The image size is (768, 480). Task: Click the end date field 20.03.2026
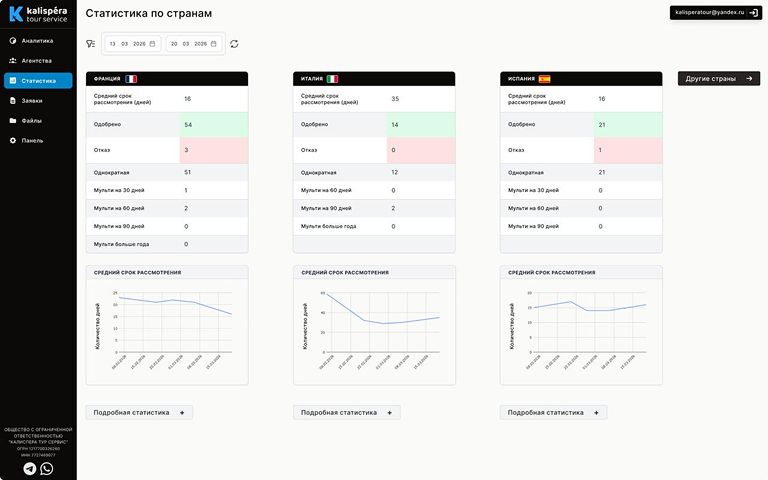(x=193, y=44)
